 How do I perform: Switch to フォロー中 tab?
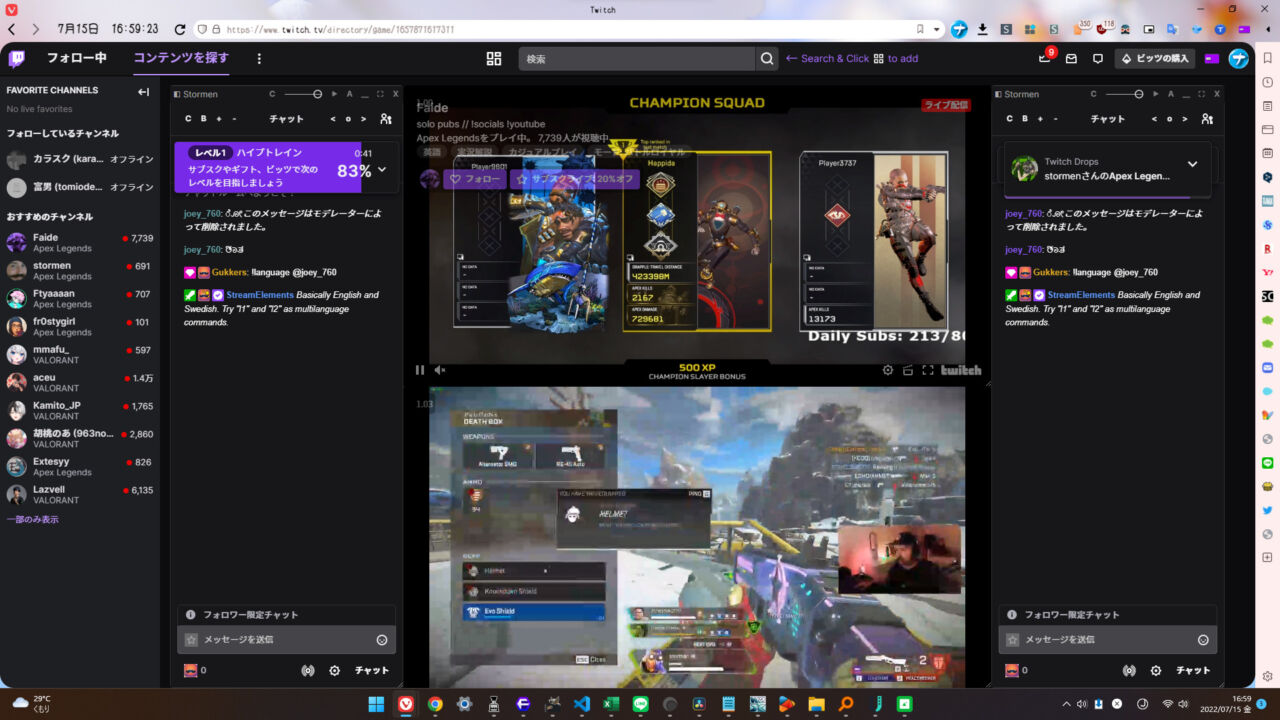(76, 58)
